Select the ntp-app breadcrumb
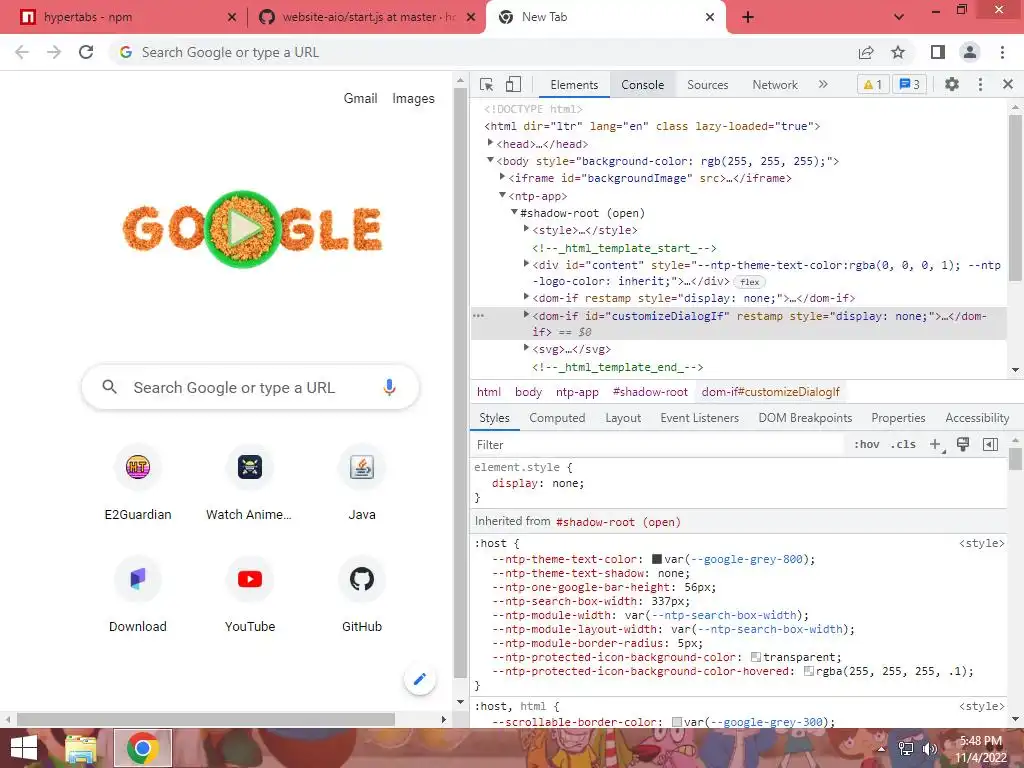This screenshot has height=768, width=1024. (x=577, y=392)
